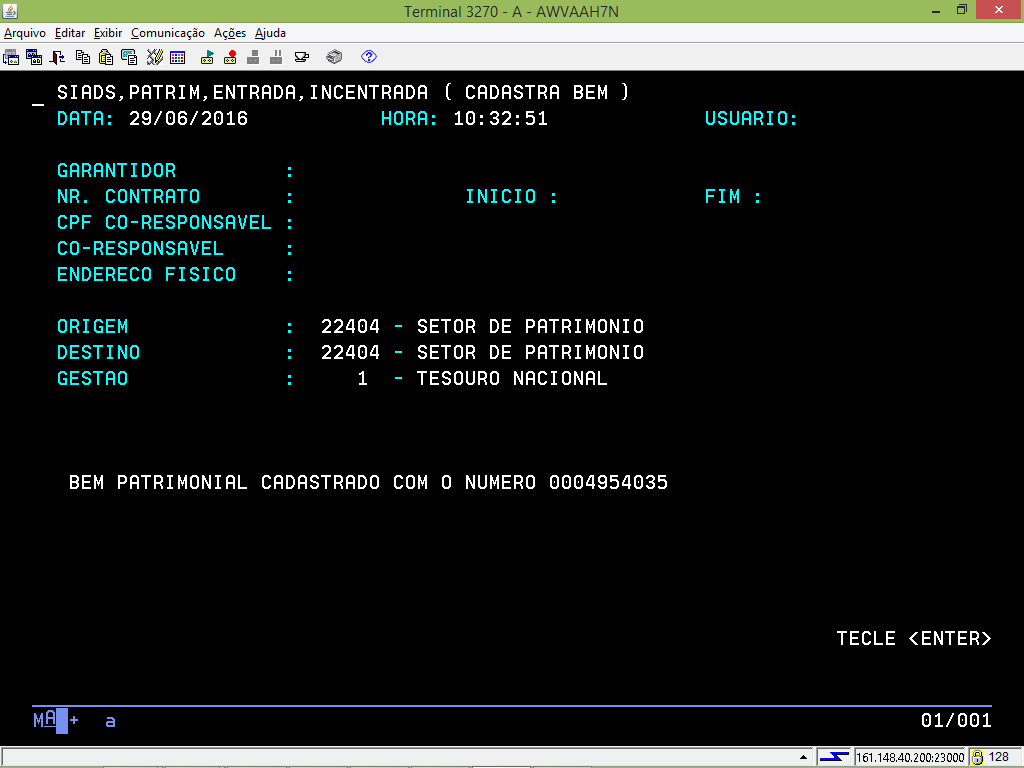Open the Ajuda menu
The height and width of the screenshot is (768, 1024).
coord(270,33)
